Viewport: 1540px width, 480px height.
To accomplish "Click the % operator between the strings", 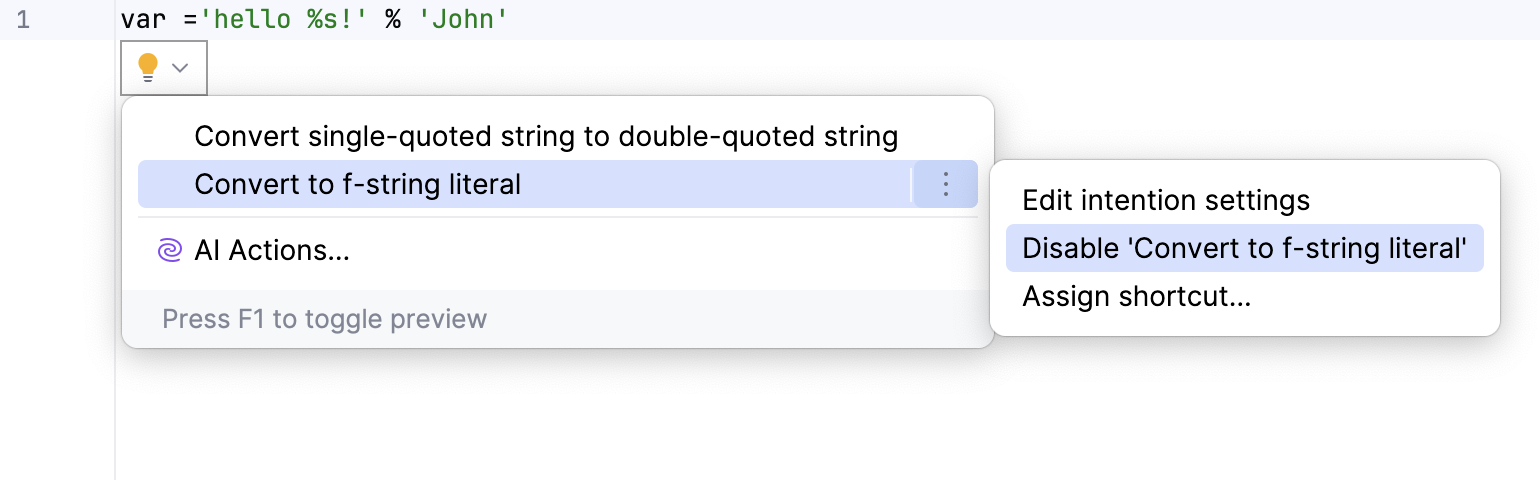I will 393,19.
